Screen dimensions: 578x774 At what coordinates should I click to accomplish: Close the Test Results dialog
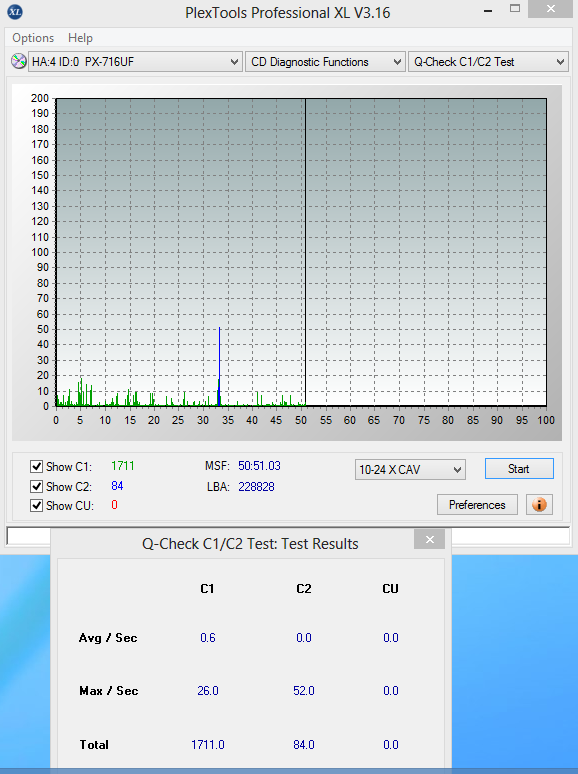pos(429,540)
